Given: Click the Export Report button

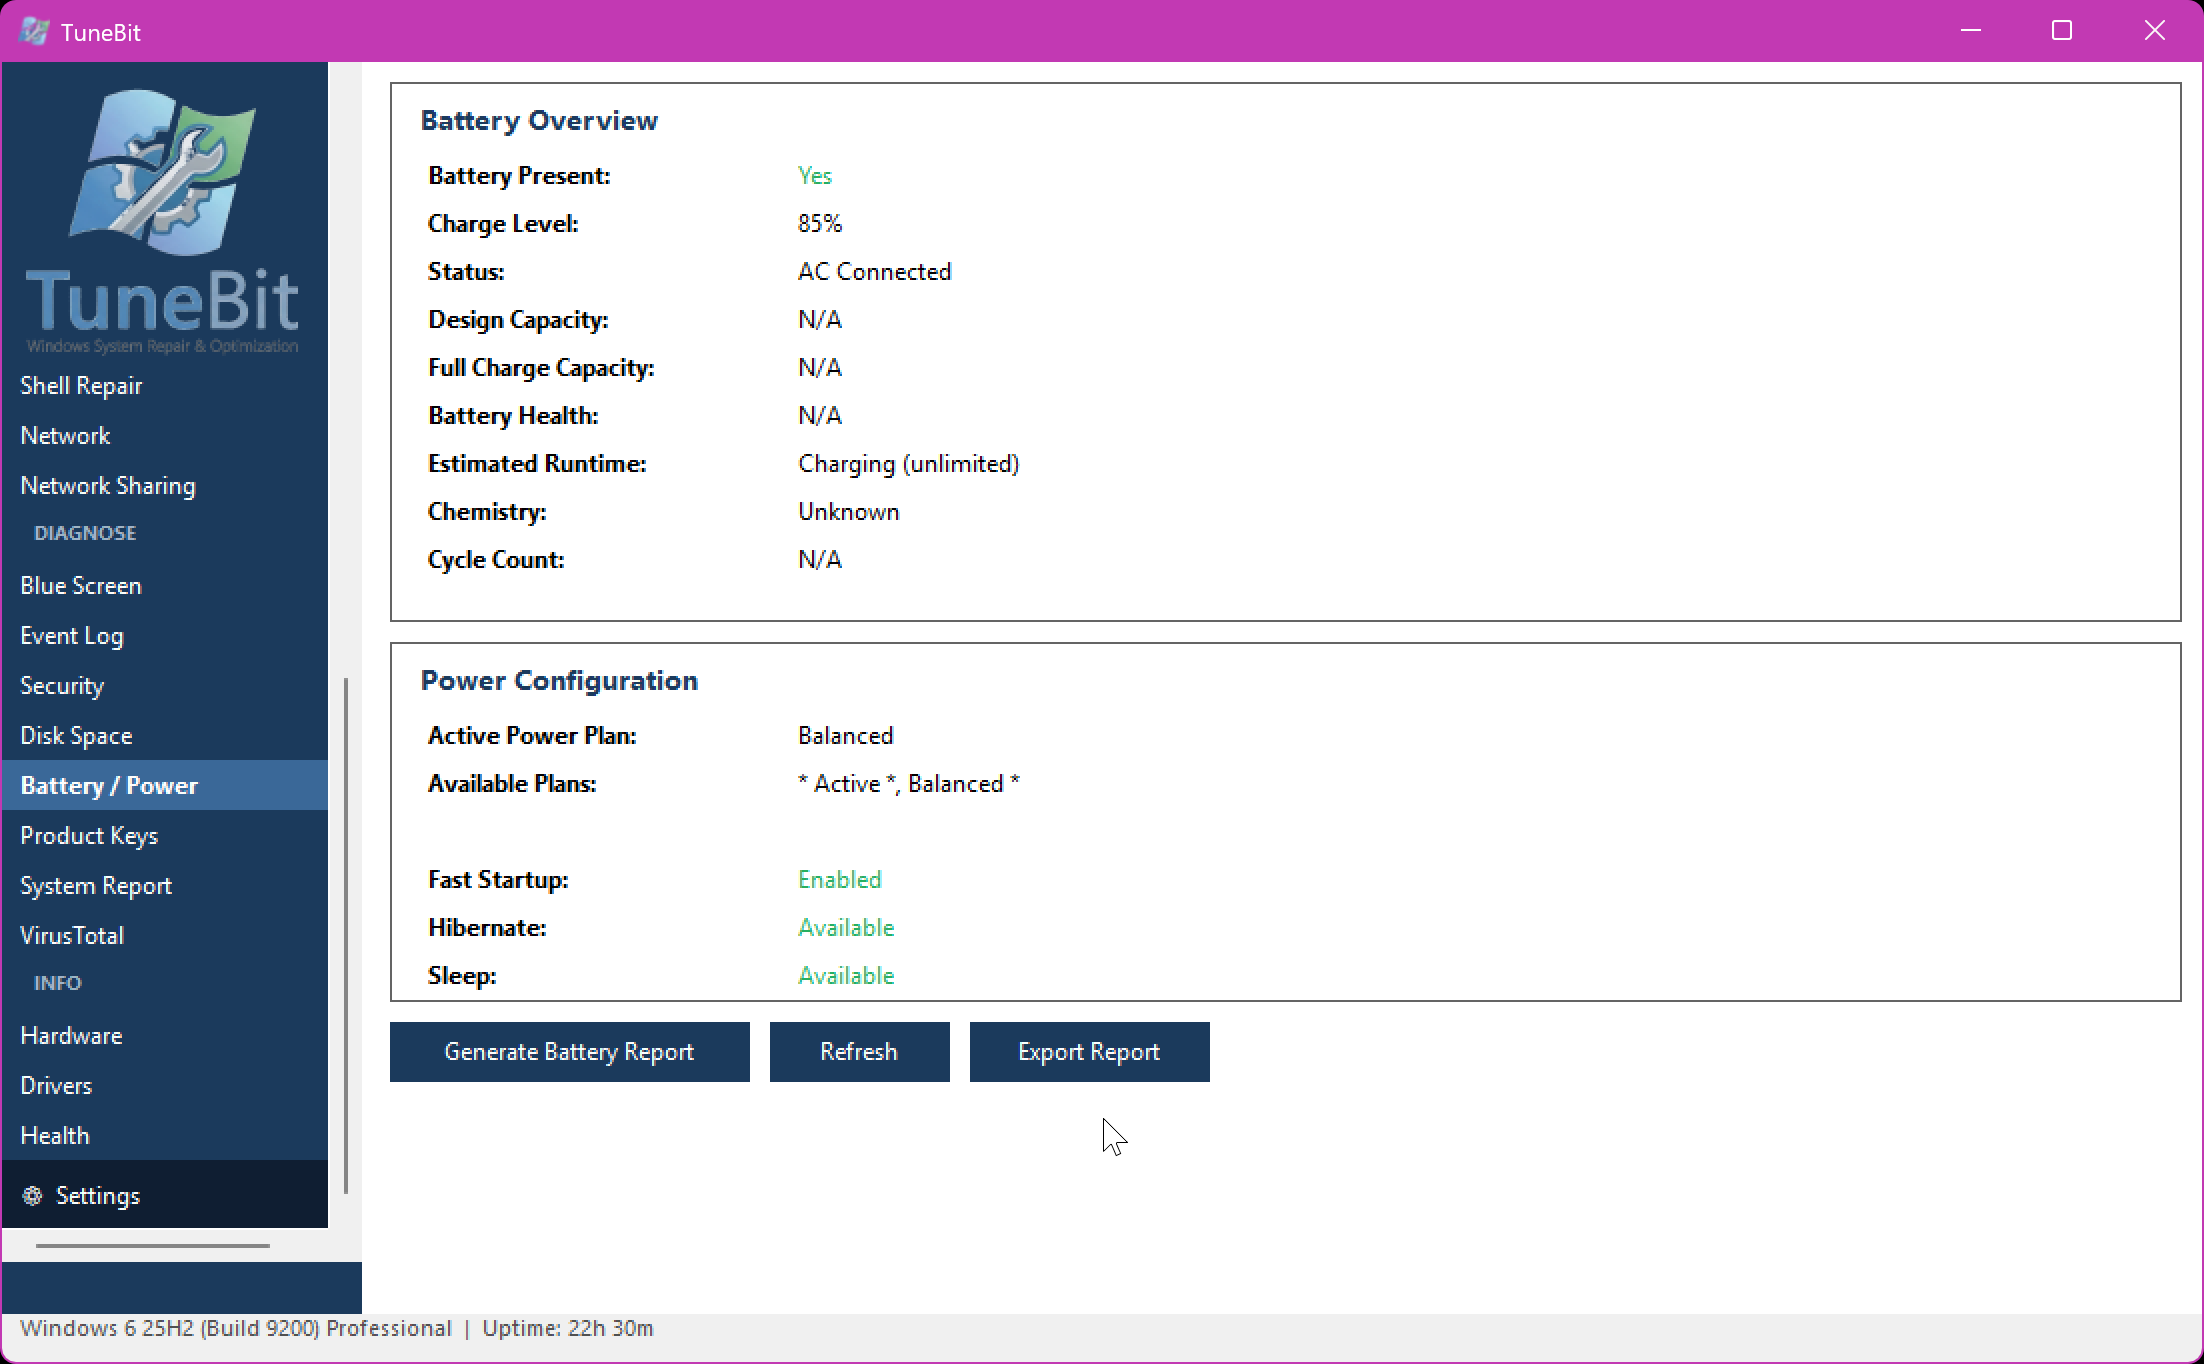Looking at the screenshot, I should pyautogui.click(x=1089, y=1051).
